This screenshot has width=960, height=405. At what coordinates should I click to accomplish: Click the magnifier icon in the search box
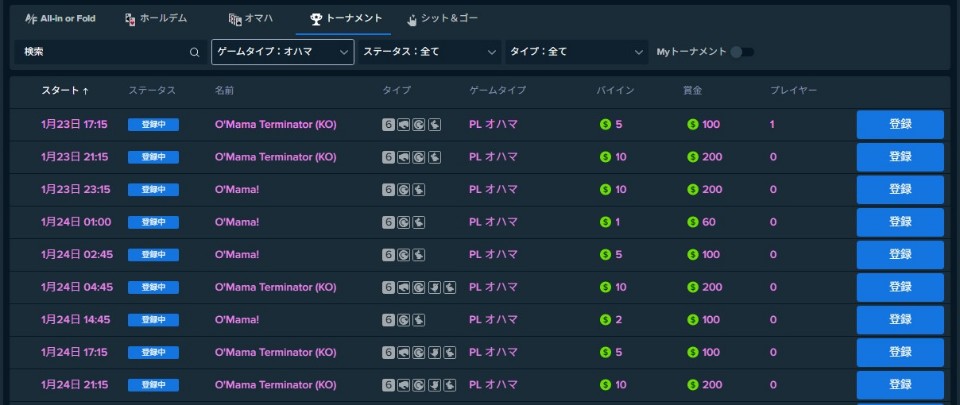(194, 53)
